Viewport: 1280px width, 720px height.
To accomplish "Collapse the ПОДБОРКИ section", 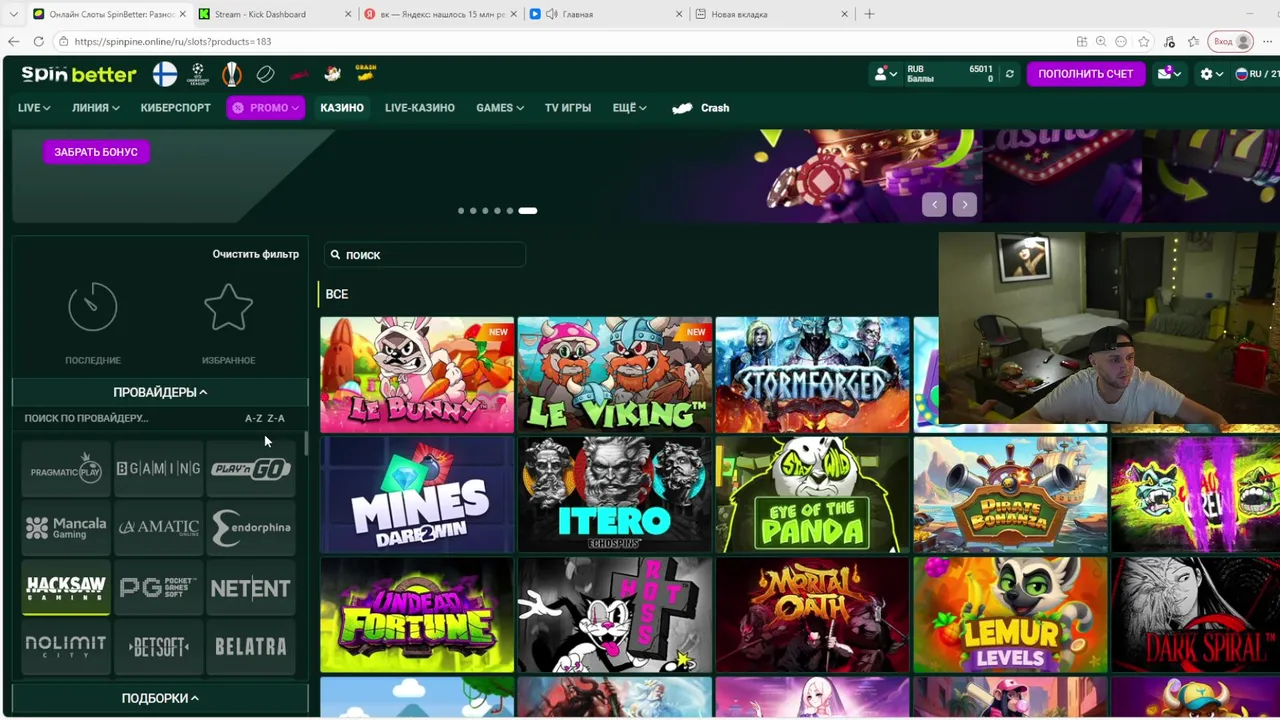I will [160, 698].
